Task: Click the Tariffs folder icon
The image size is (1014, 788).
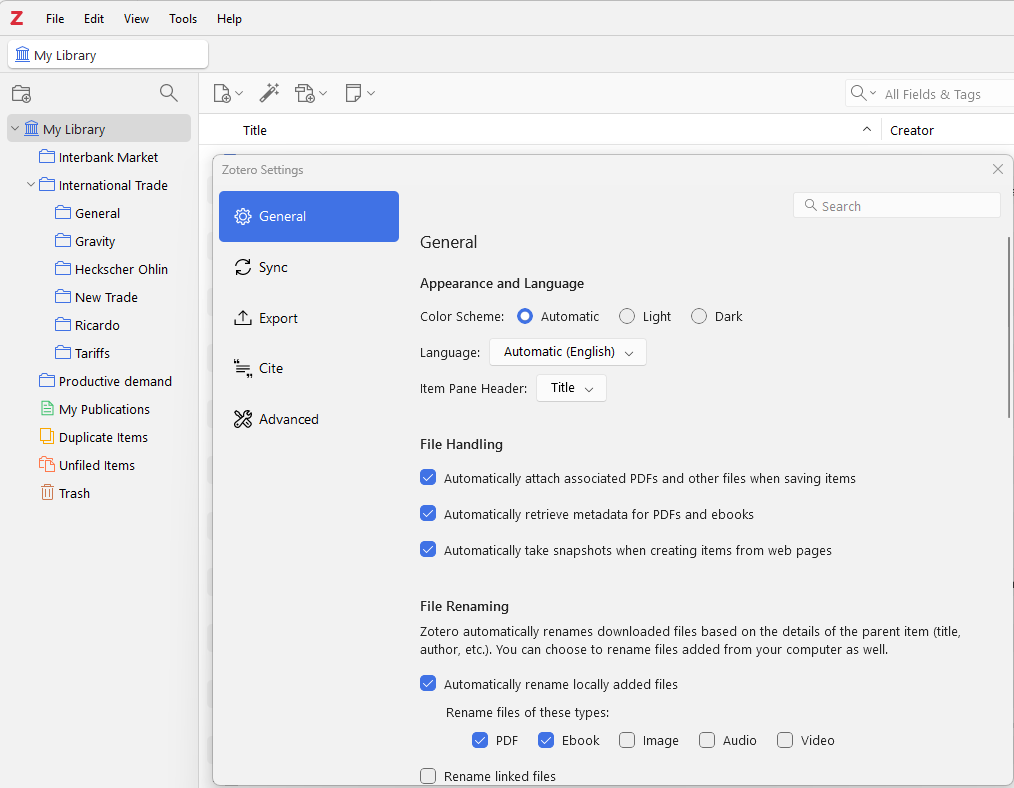Action: coord(63,352)
